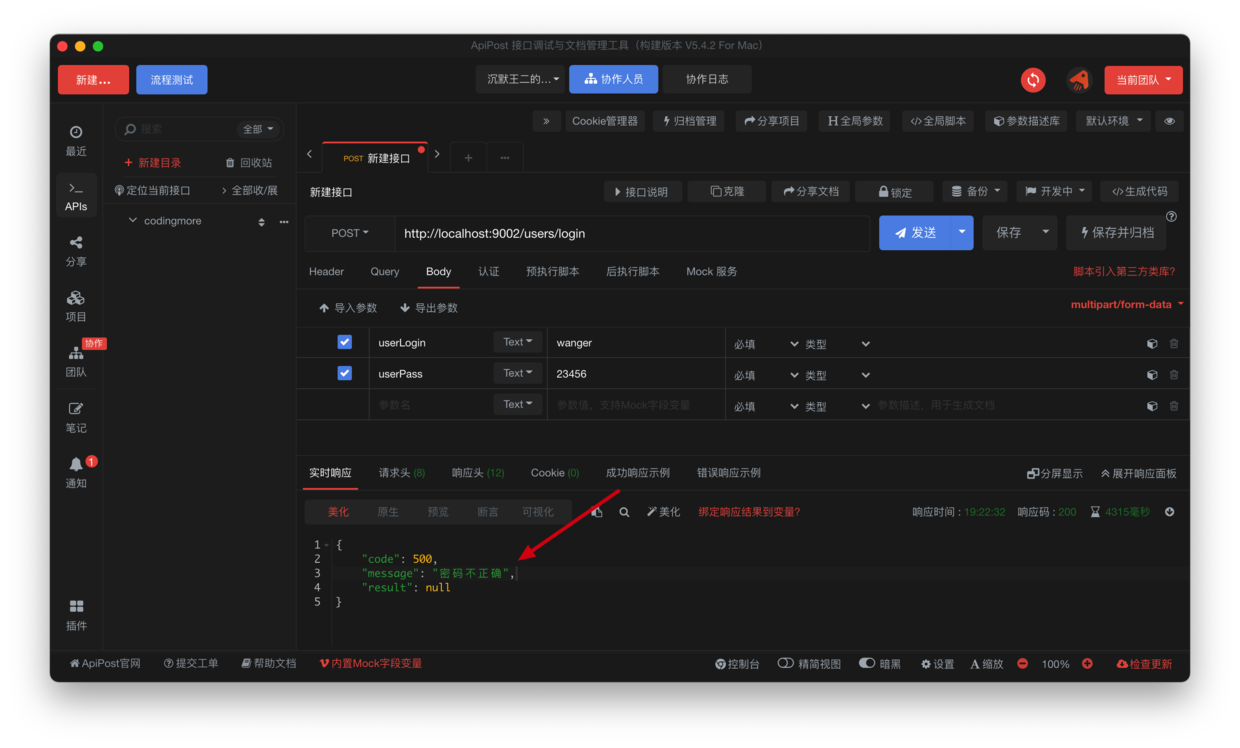Toggle the 暗黑 dark mode switch
The height and width of the screenshot is (748, 1240).
pyautogui.click(x=867, y=664)
